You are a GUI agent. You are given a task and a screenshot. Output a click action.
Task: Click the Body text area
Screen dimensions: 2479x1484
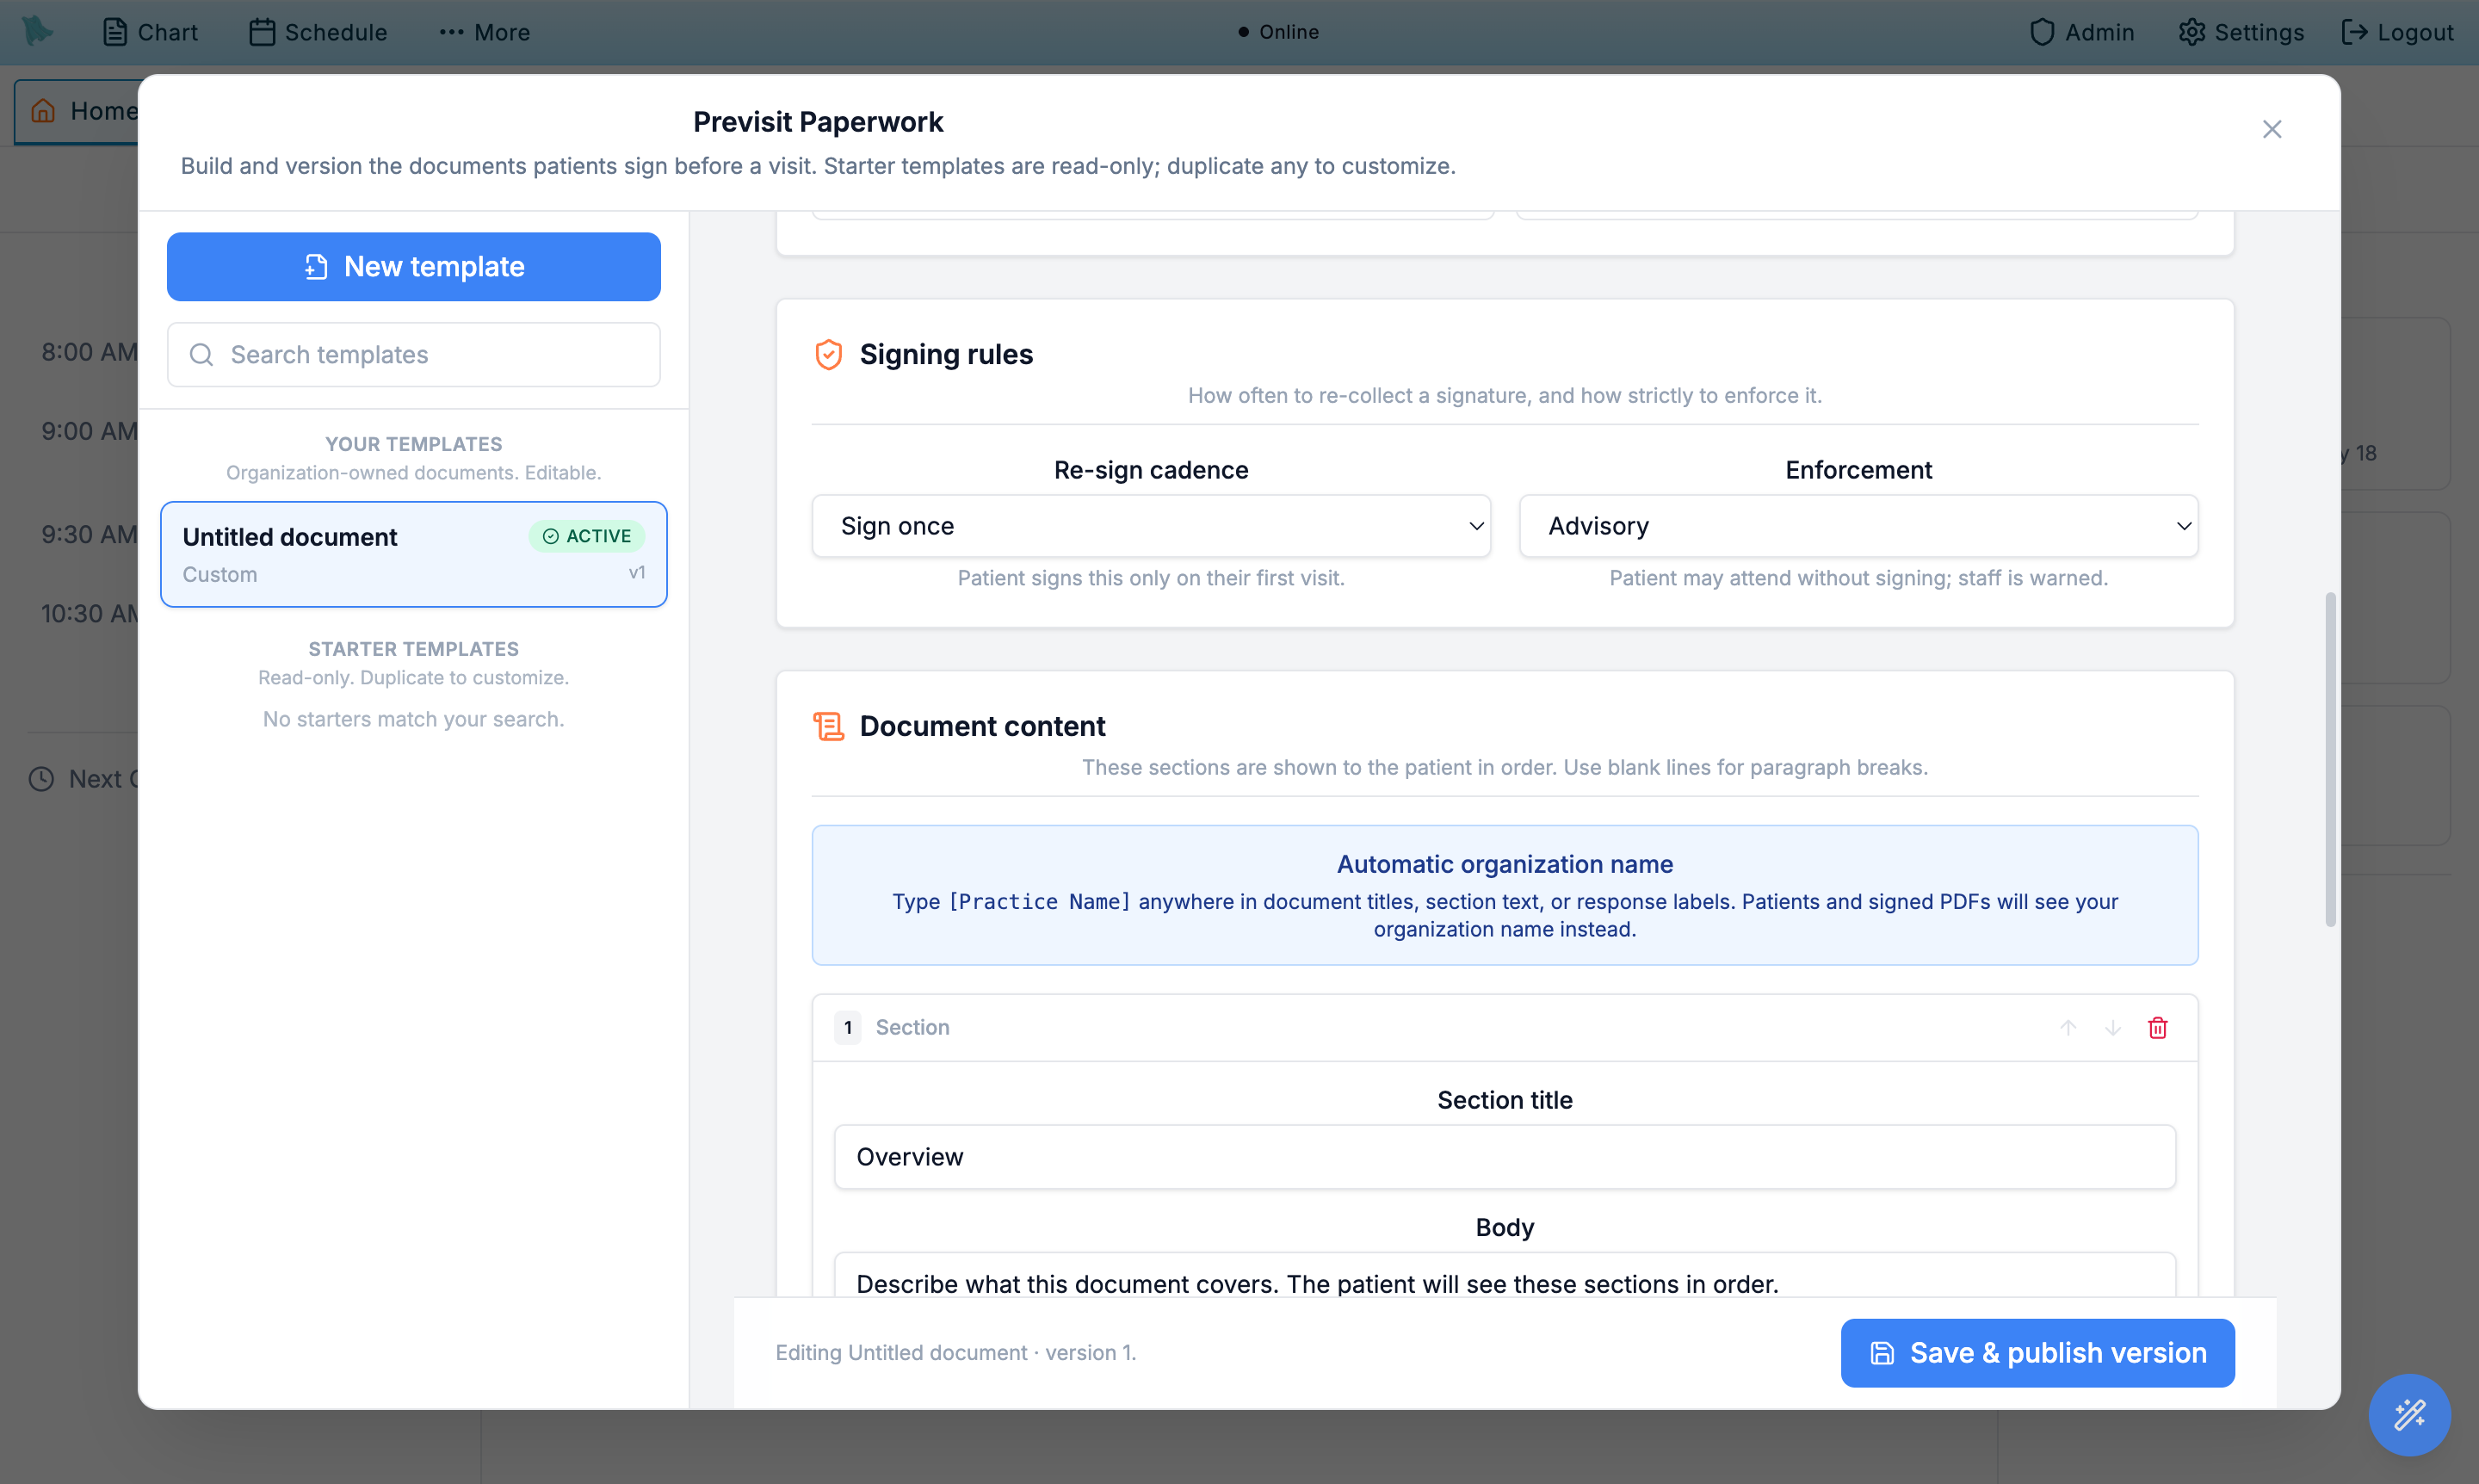1505,1276
